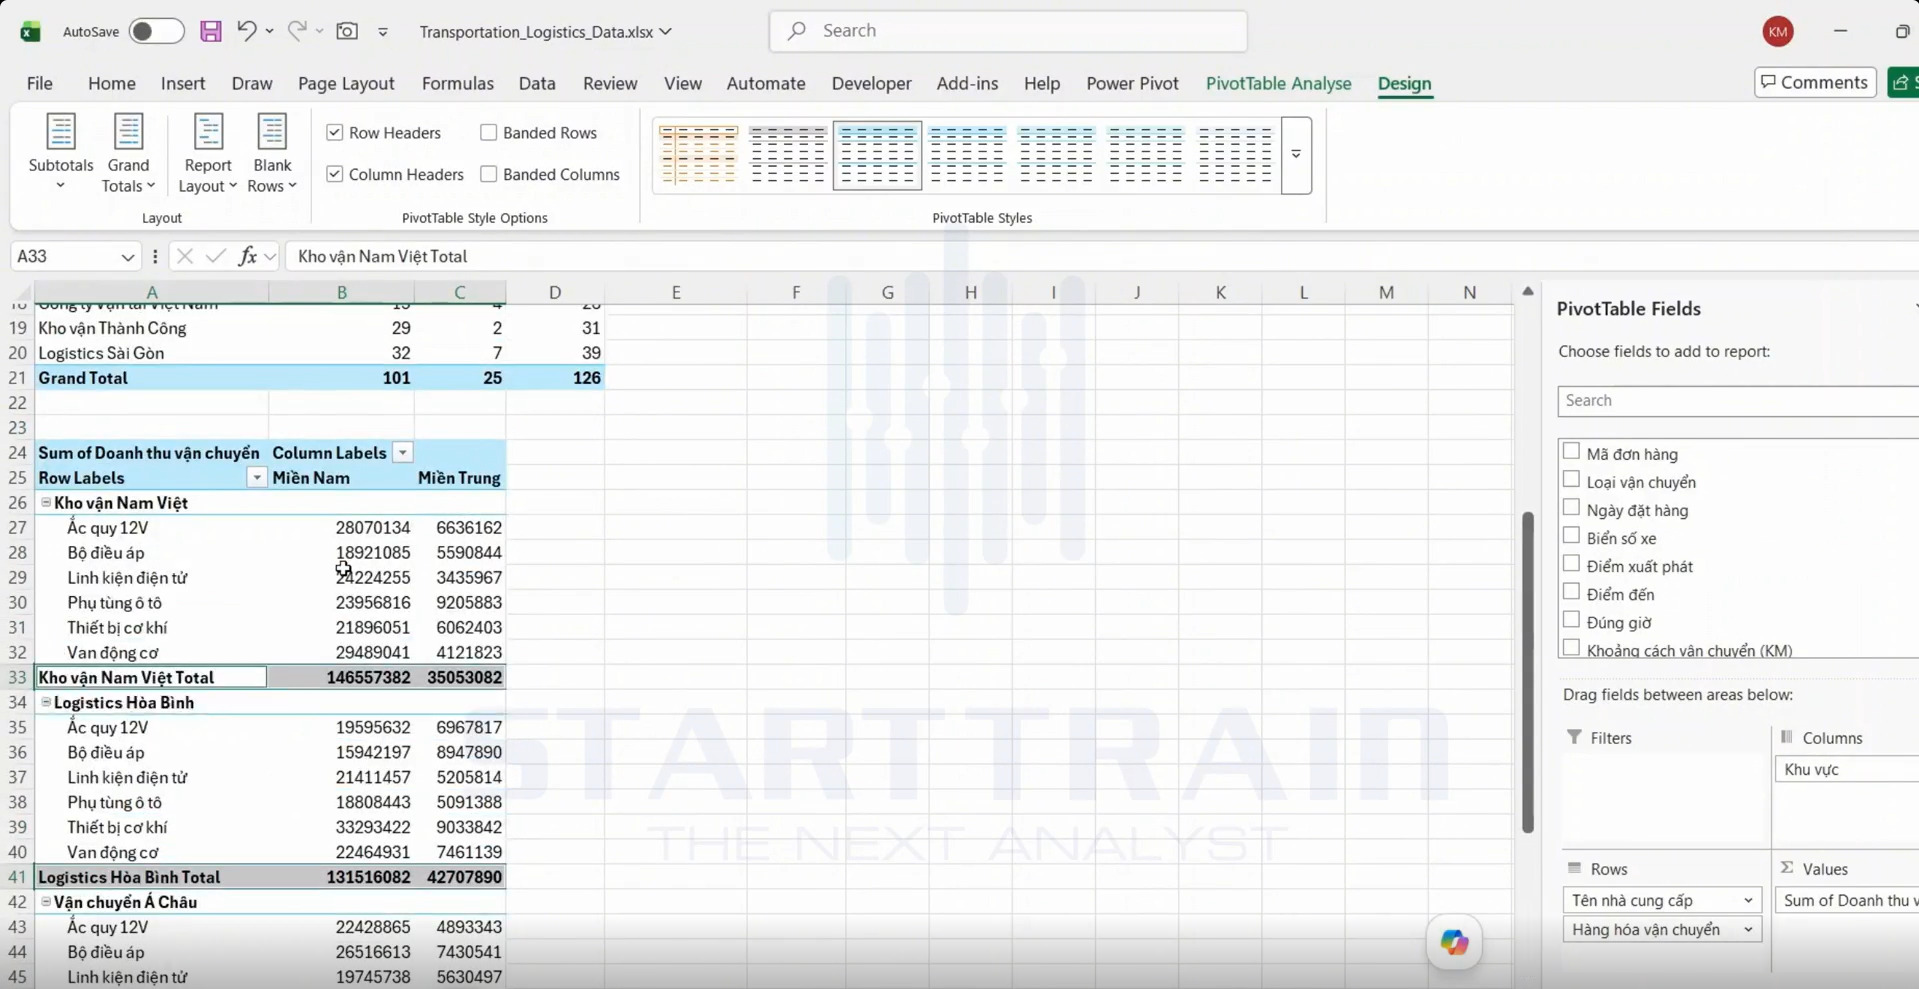This screenshot has width=1919, height=989.
Task: Switch to the PivotTable Analyse tab
Action: click(x=1278, y=83)
